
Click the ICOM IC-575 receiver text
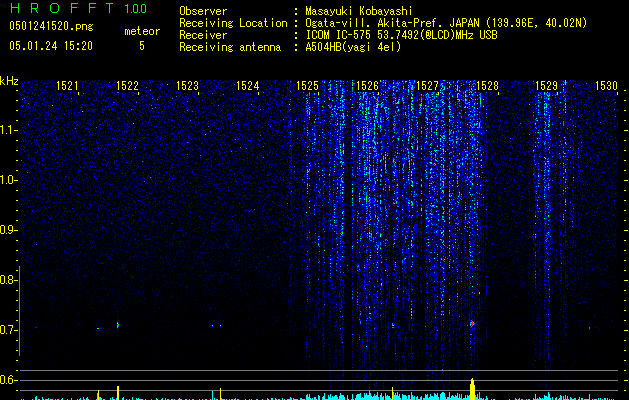point(401,35)
